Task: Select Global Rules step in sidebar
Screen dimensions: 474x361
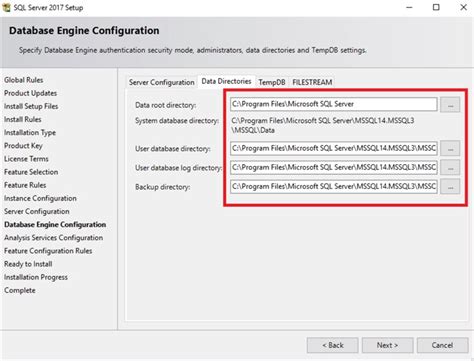Action: pyautogui.click(x=24, y=80)
